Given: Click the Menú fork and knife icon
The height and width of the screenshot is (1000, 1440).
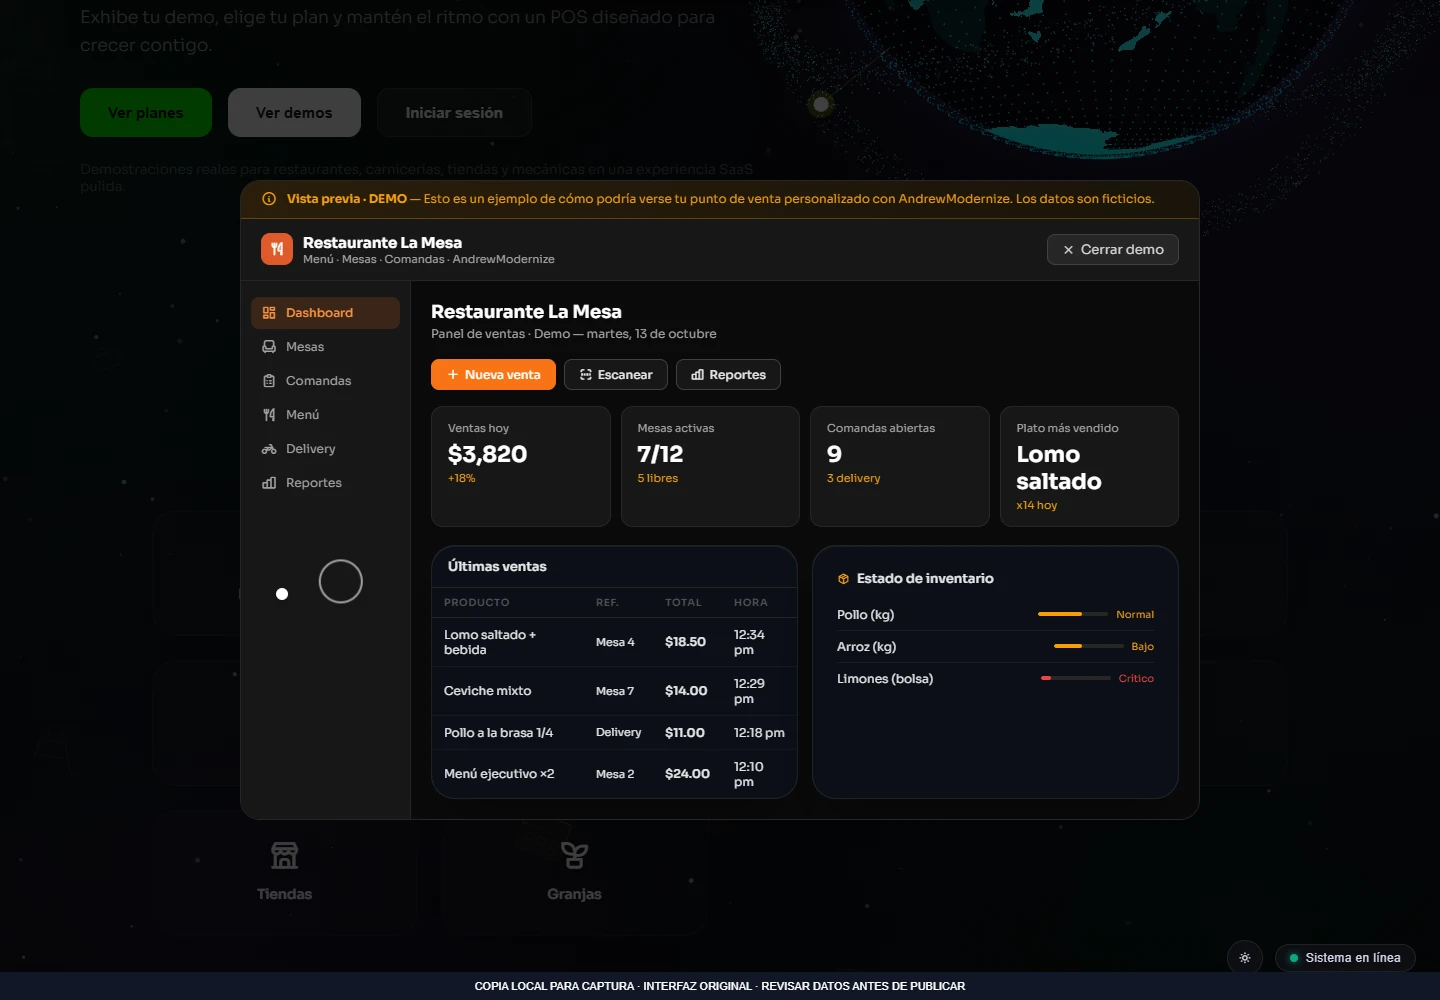Looking at the screenshot, I should tap(269, 415).
